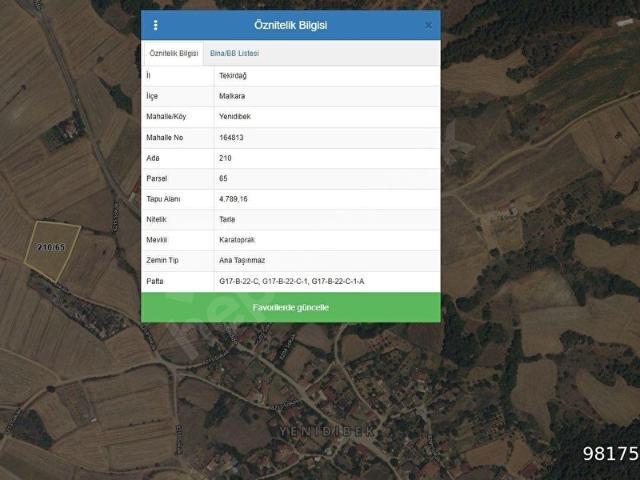Click the Mevkii row label
This screenshot has width=640, height=480.
(x=157, y=240)
